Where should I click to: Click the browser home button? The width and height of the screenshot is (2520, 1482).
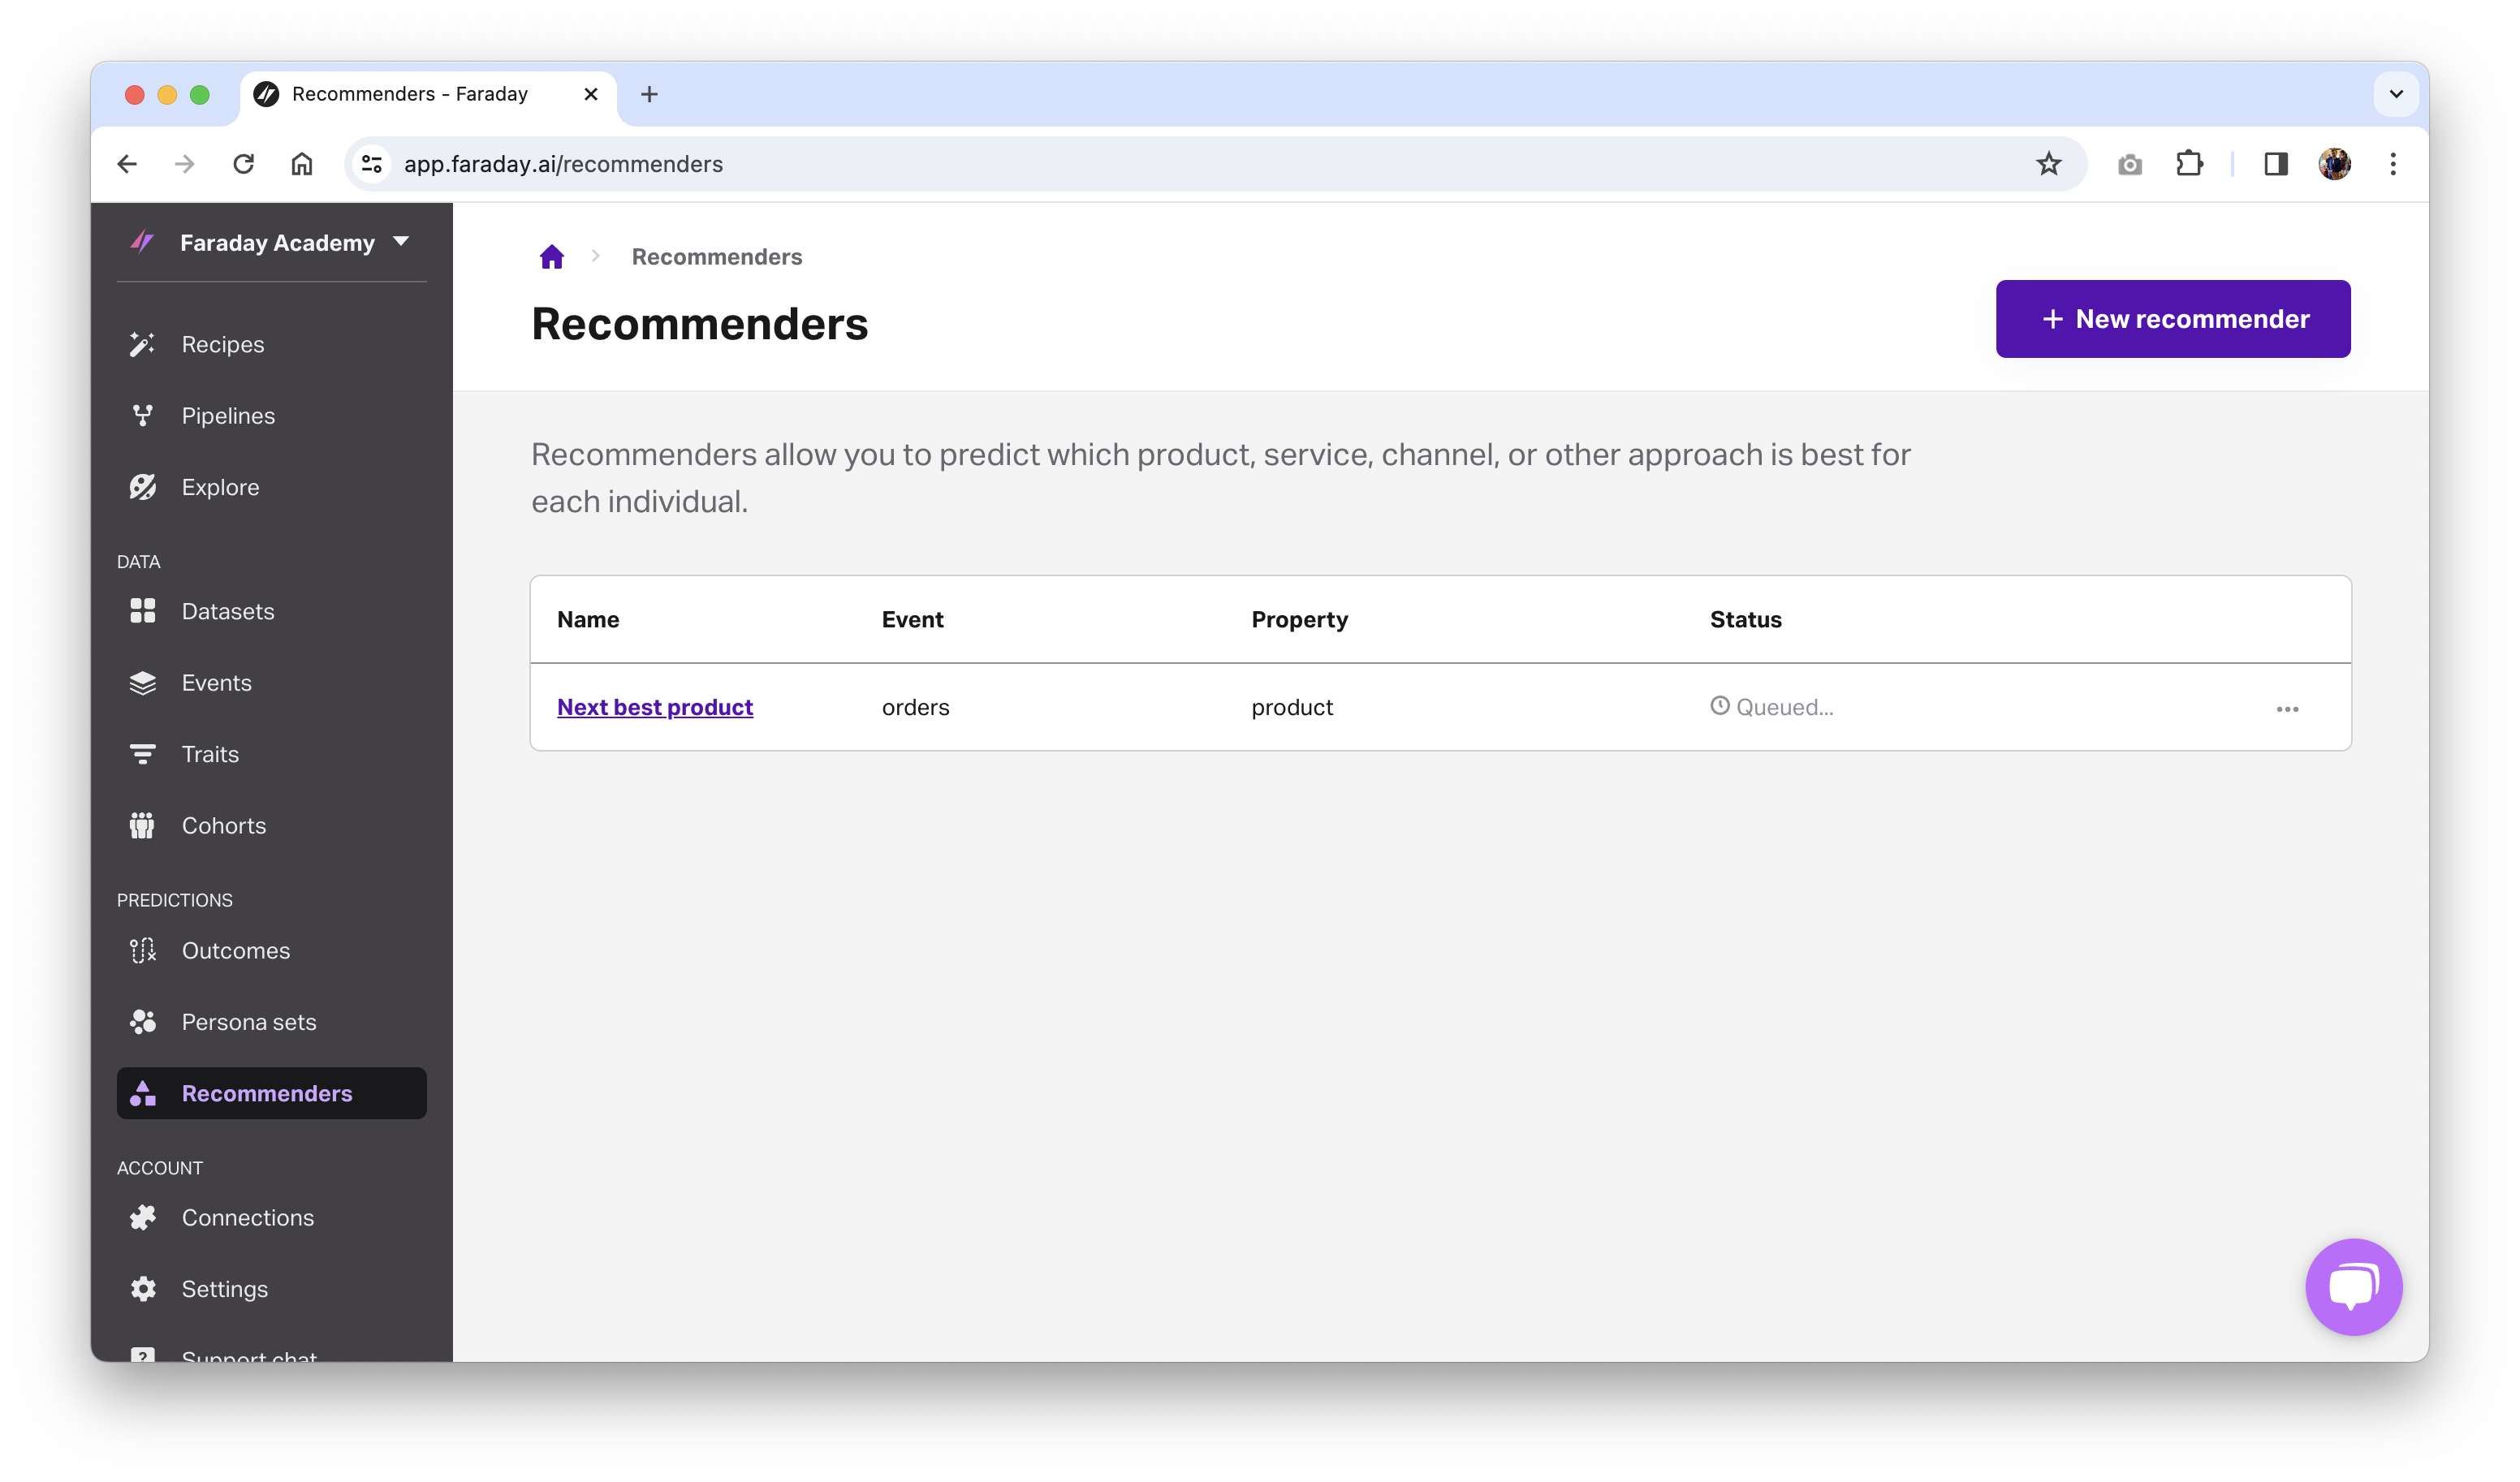(302, 164)
